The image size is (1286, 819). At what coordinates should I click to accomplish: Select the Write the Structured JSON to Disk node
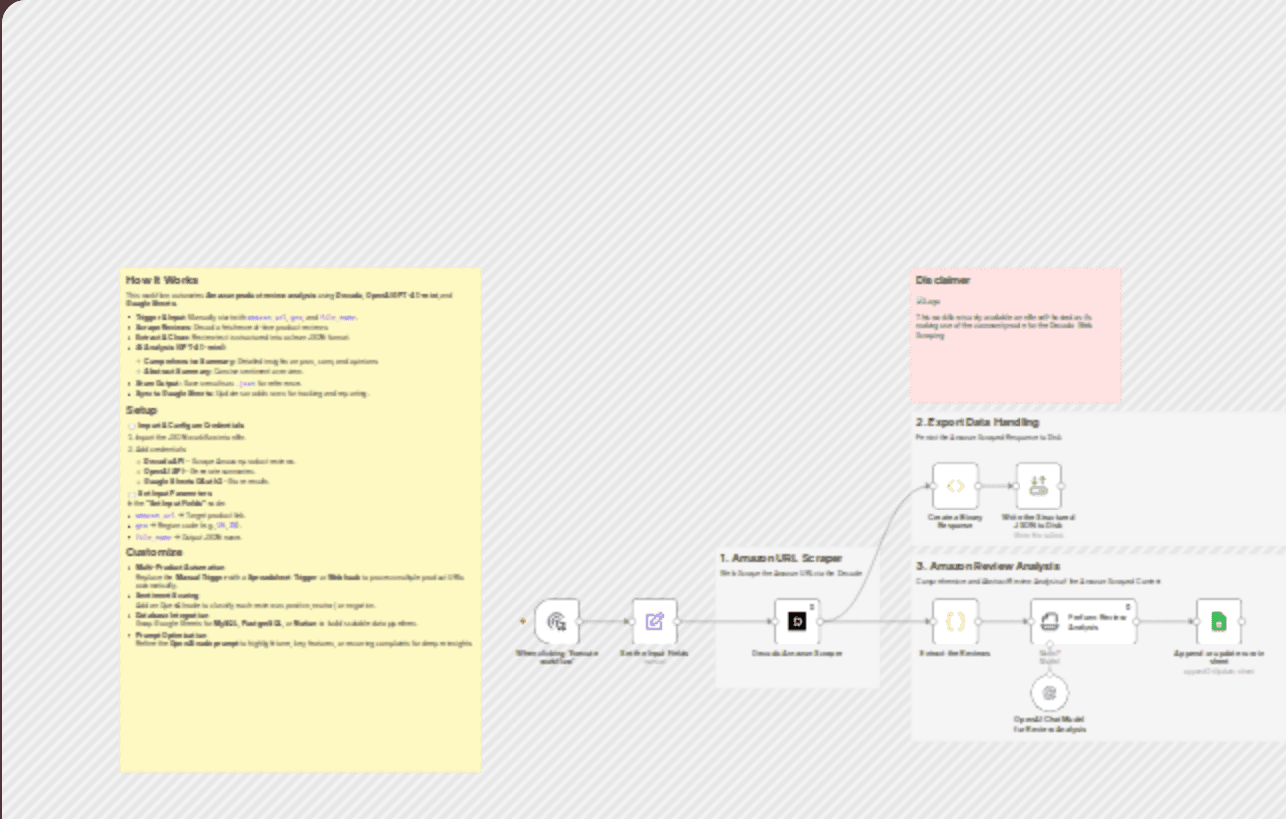click(1039, 486)
